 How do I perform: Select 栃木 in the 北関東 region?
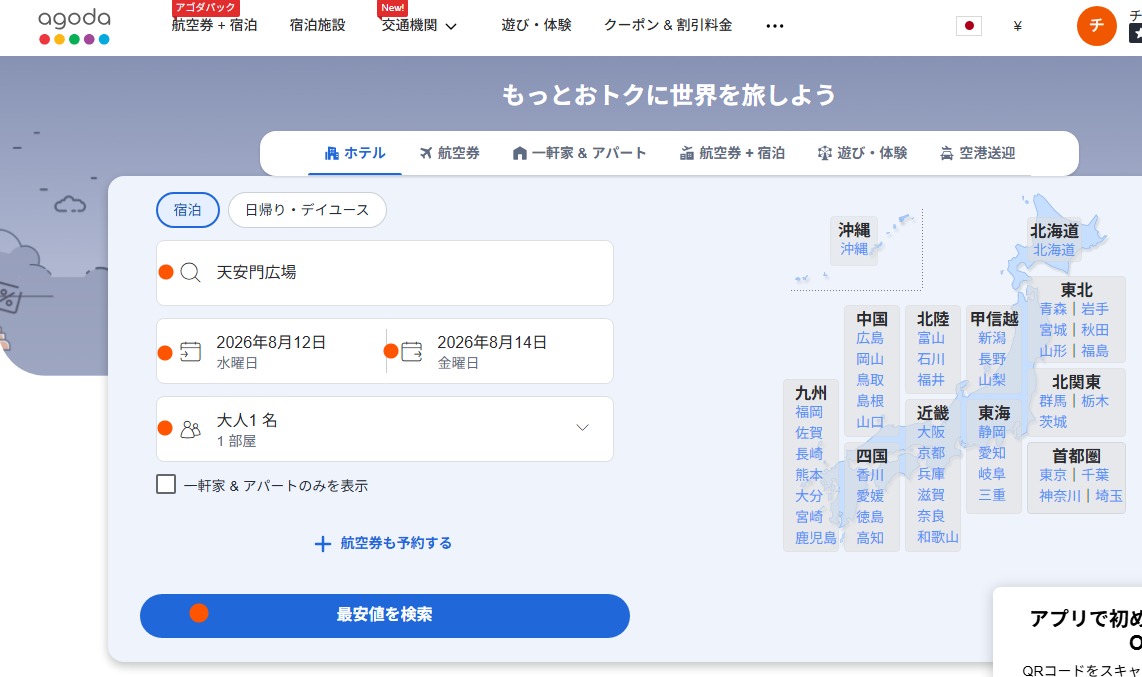coord(1095,400)
